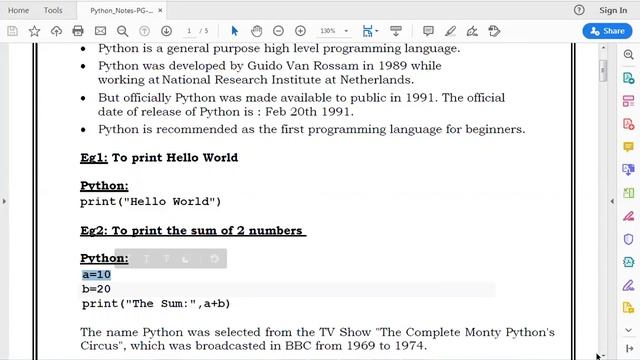Click the Save file icon
Image resolution: width=640 pixels, height=360 pixels.
[x=12, y=31]
